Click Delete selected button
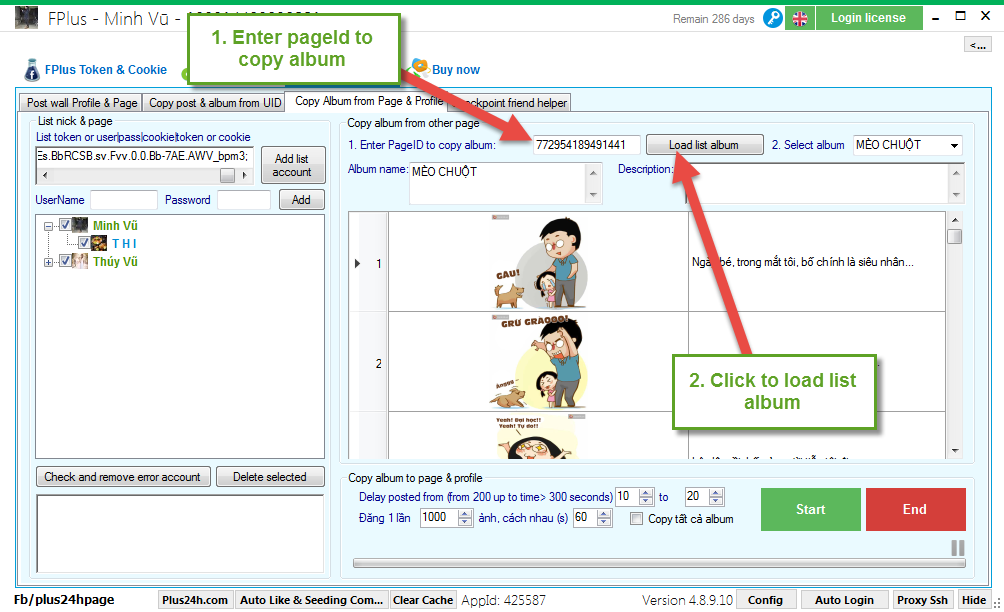Viewport: 1004px width, 612px height. point(270,477)
